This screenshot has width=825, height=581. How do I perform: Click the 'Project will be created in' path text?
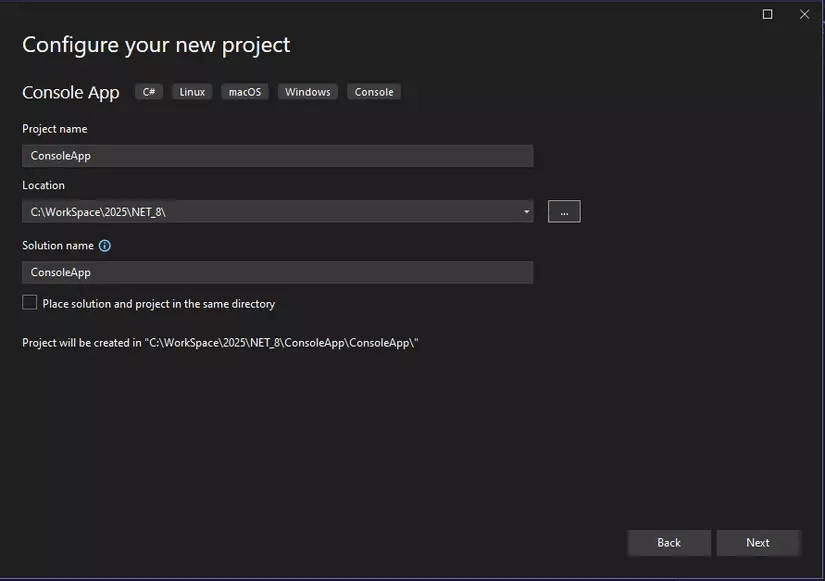(220, 343)
